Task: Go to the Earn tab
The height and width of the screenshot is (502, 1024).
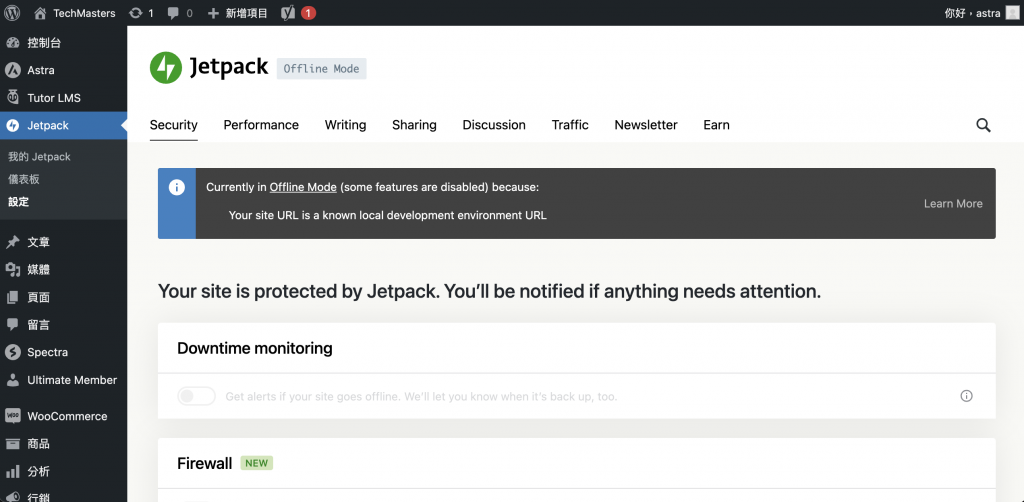Action: coord(716,125)
